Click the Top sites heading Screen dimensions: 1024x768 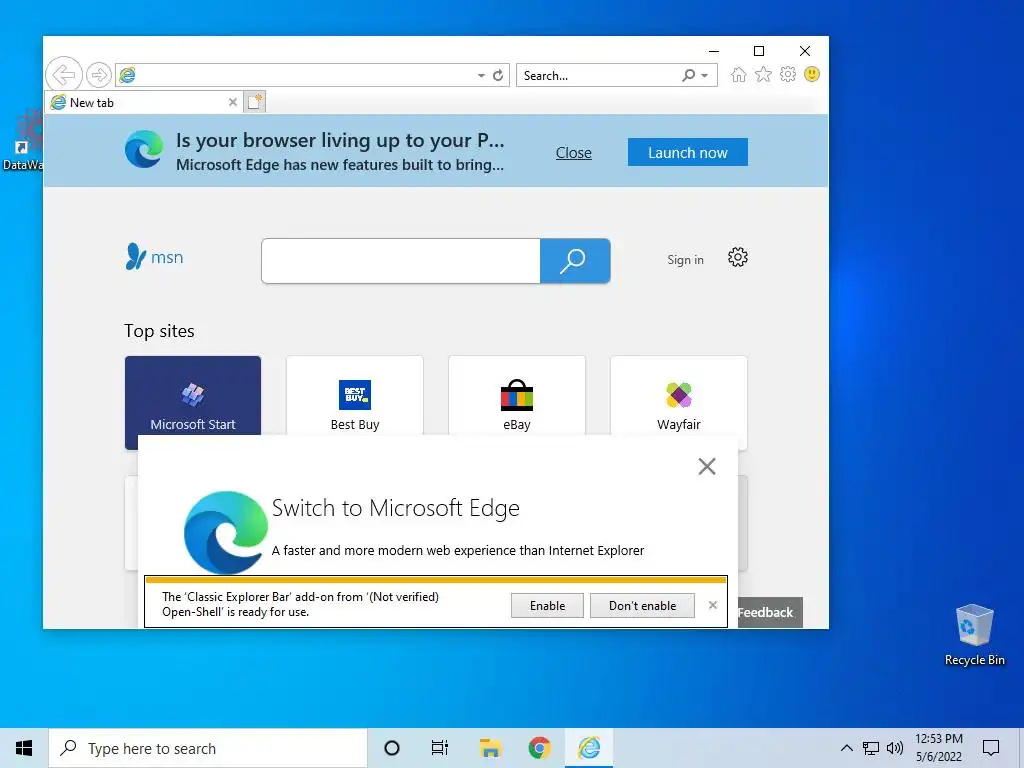coord(159,331)
